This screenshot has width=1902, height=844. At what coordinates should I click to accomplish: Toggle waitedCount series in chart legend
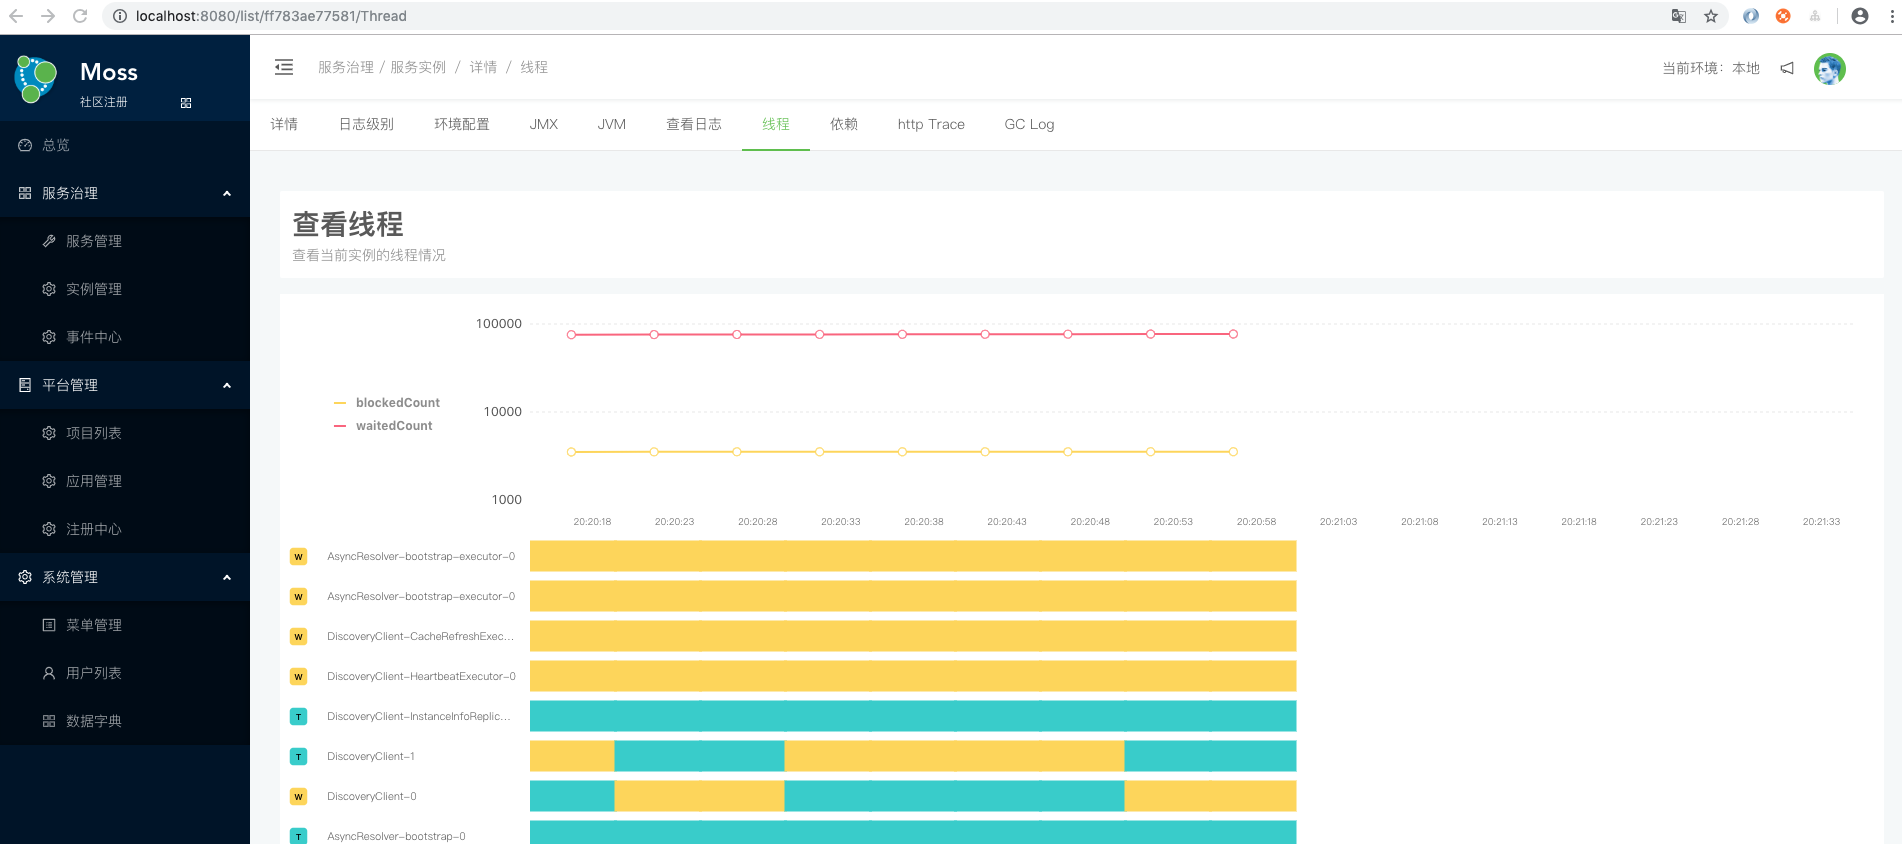tap(384, 426)
